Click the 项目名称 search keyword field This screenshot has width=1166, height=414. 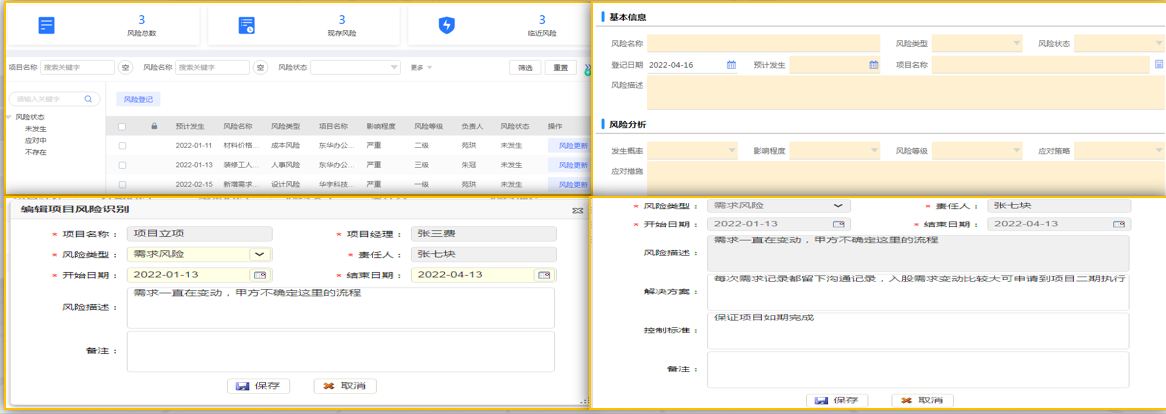77,68
